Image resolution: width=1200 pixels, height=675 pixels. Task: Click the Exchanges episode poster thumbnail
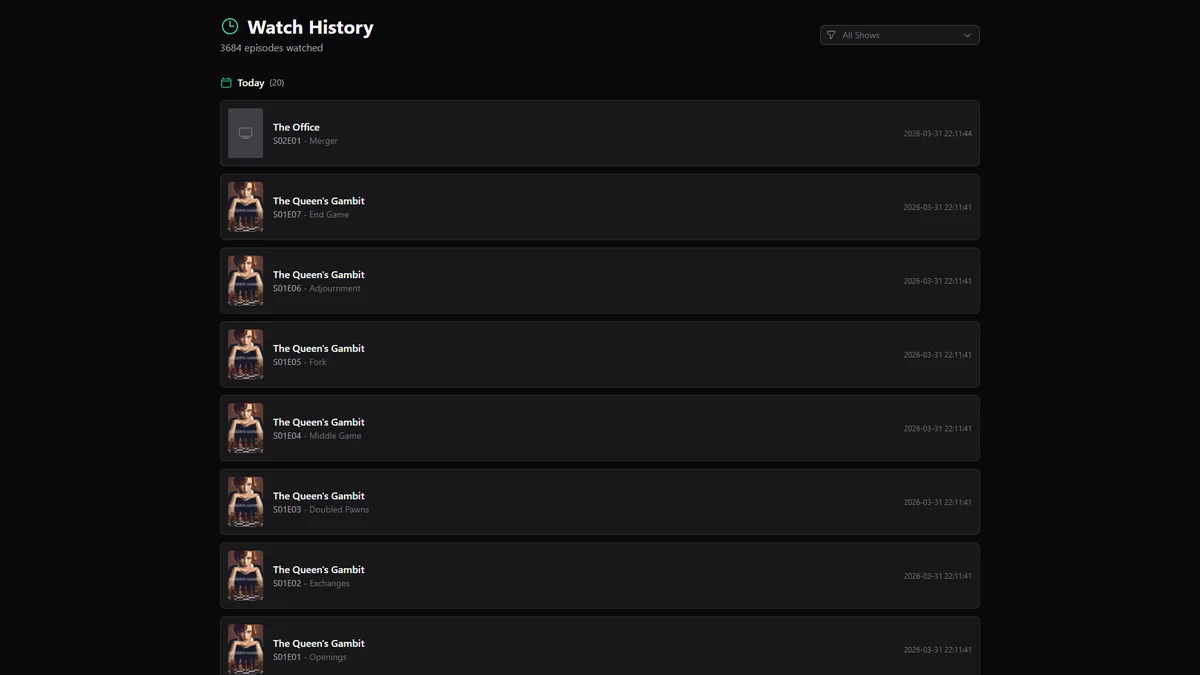[x=245, y=576]
